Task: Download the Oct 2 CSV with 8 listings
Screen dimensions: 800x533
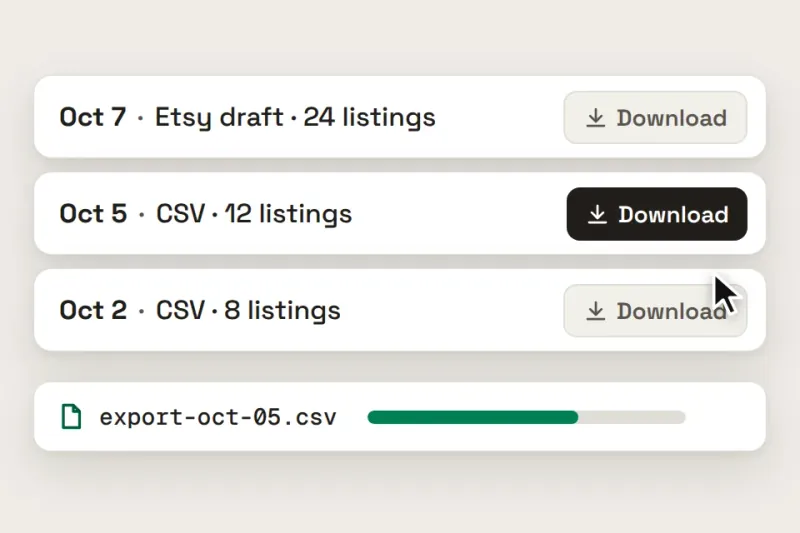Action: click(656, 311)
